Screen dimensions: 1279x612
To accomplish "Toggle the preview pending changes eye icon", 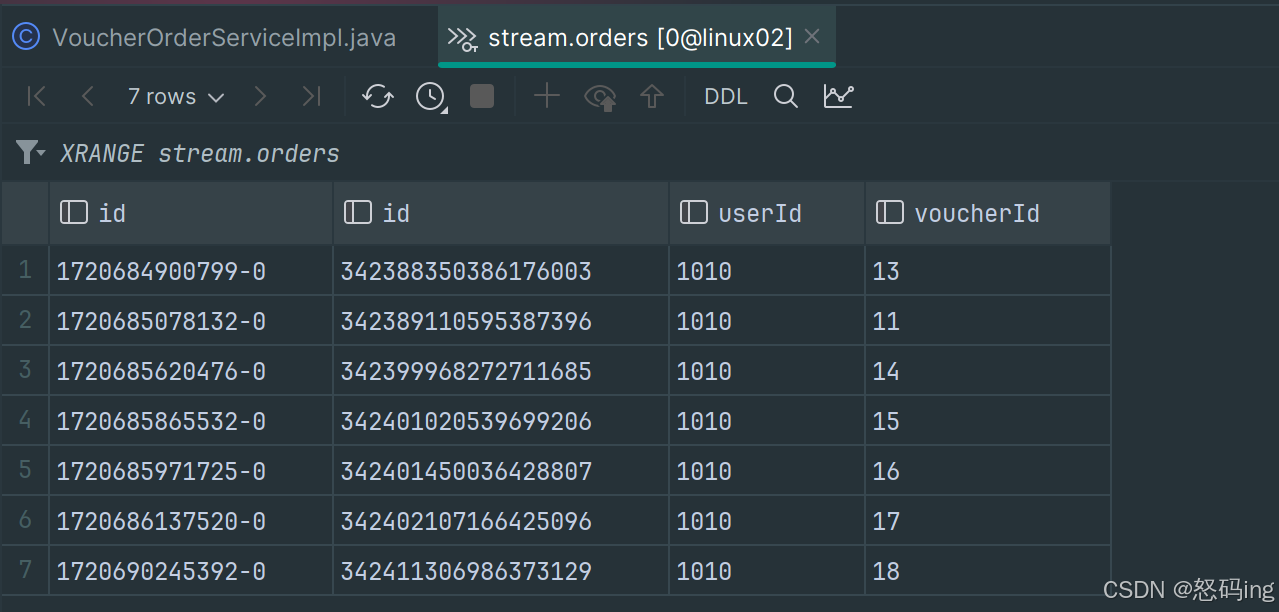I will (600, 97).
